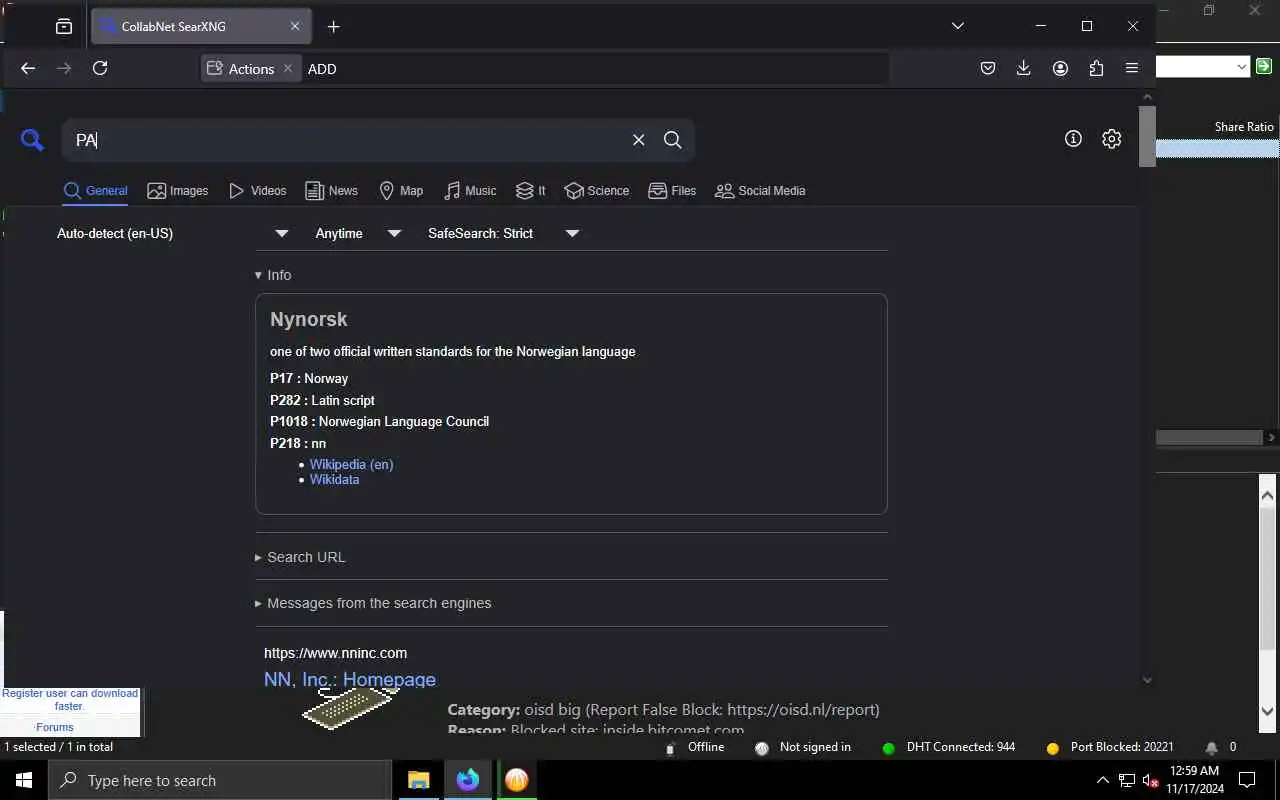Show hidden system tray icons
The width and height of the screenshot is (1280, 800).
[x=1103, y=780]
